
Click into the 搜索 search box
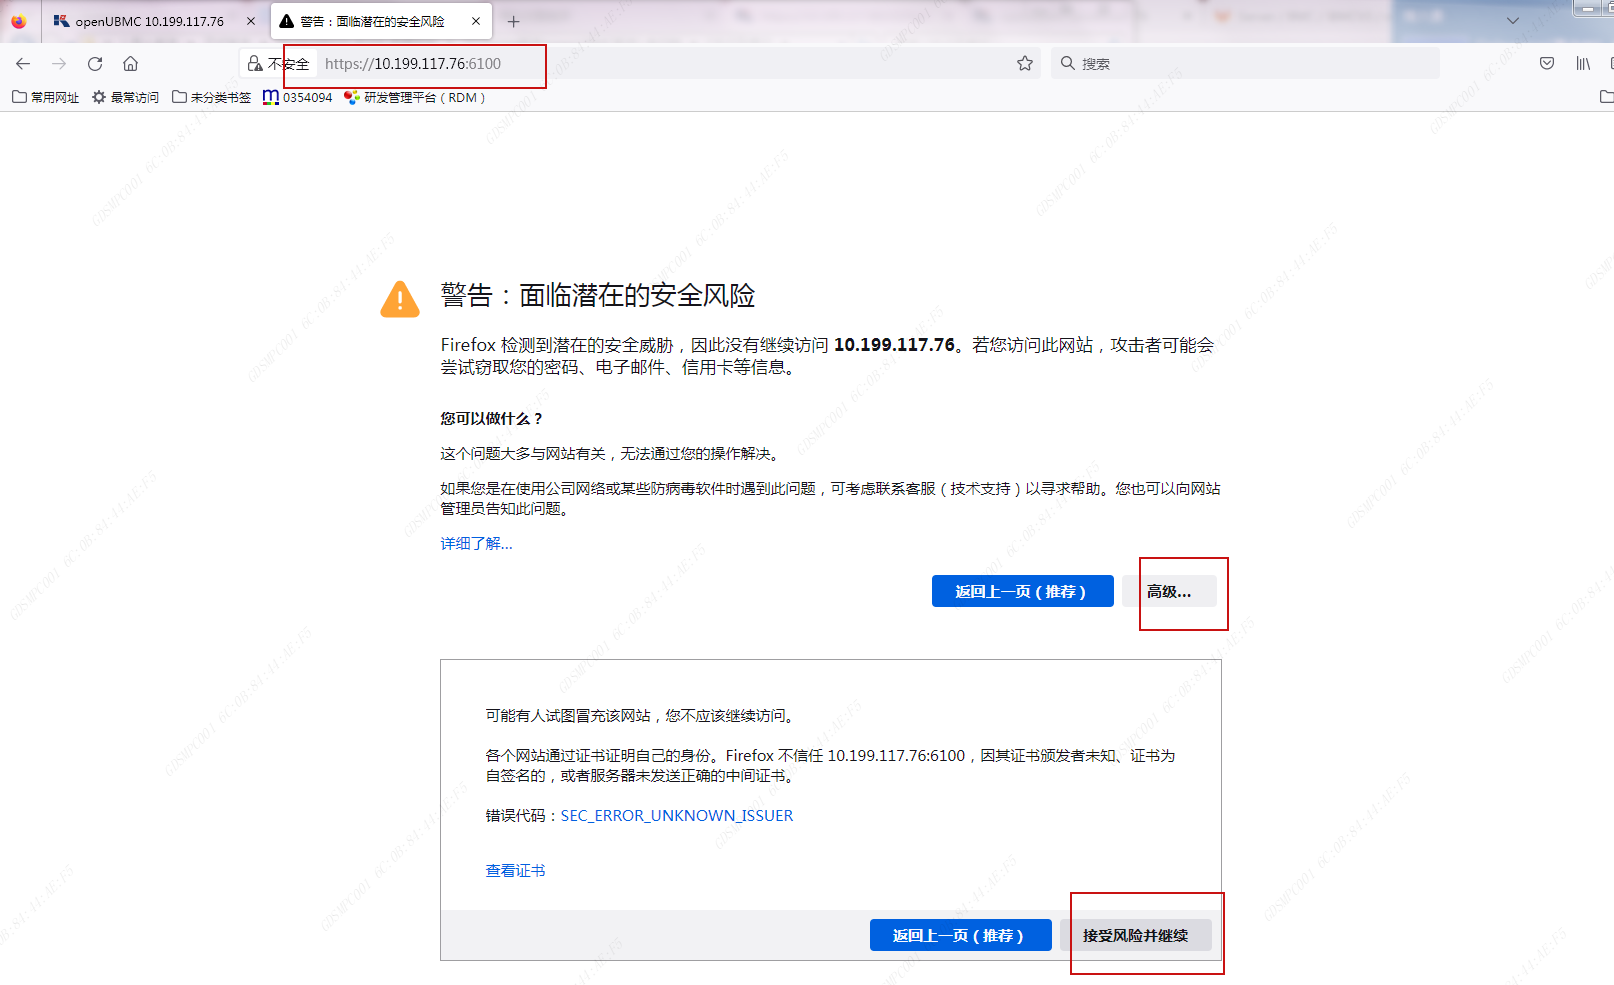click(1250, 64)
